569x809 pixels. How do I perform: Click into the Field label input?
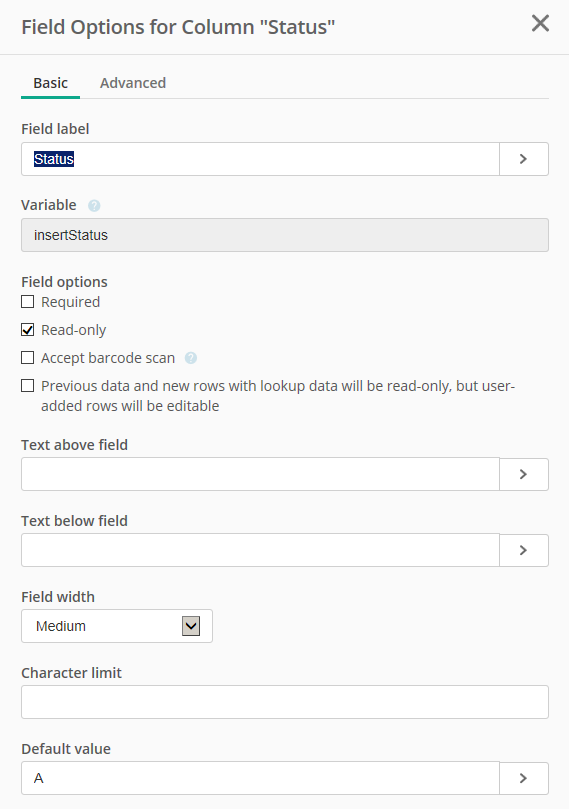261,159
